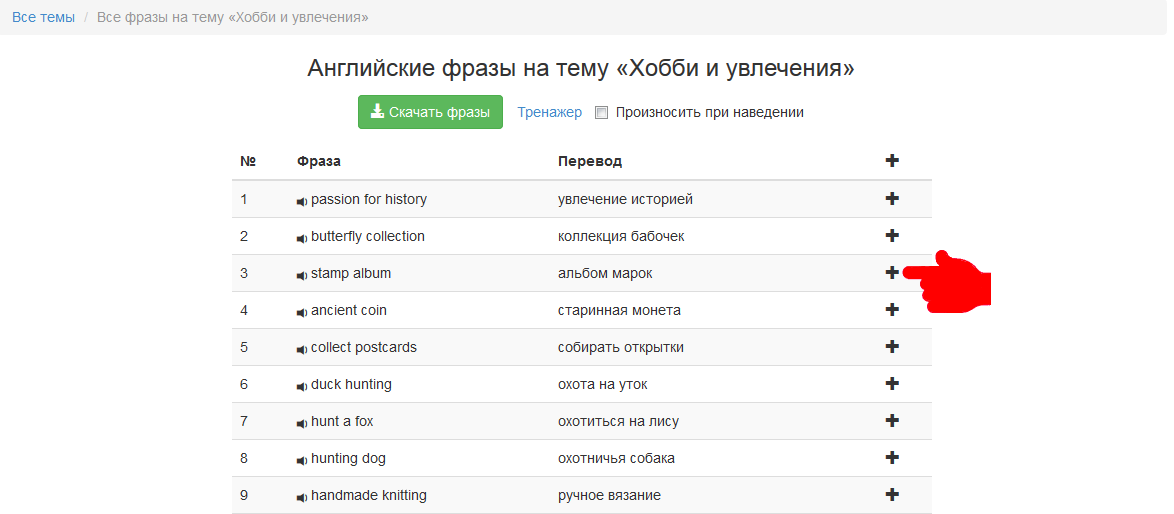Screen dimensions: 1174x514
Task: Add 'hunt a fox' with its plus icon
Action: pyautogui.click(x=892, y=420)
